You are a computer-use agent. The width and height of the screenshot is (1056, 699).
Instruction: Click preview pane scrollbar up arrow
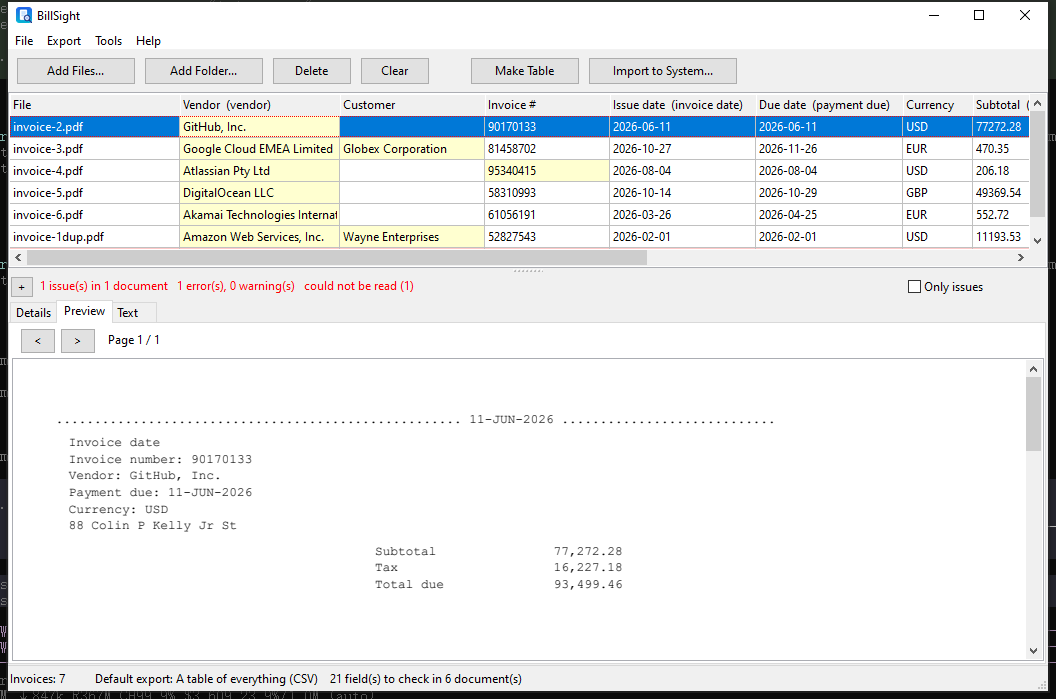(x=1033, y=369)
